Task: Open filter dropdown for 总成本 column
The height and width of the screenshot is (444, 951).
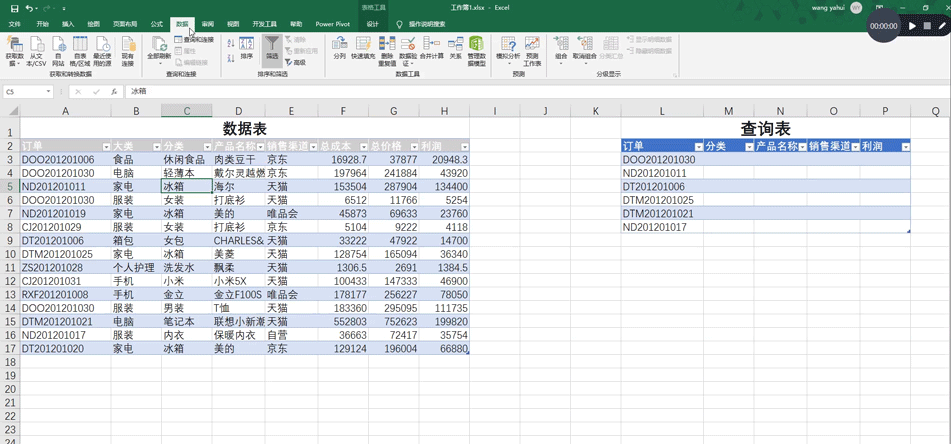Action: click(363, 147)
